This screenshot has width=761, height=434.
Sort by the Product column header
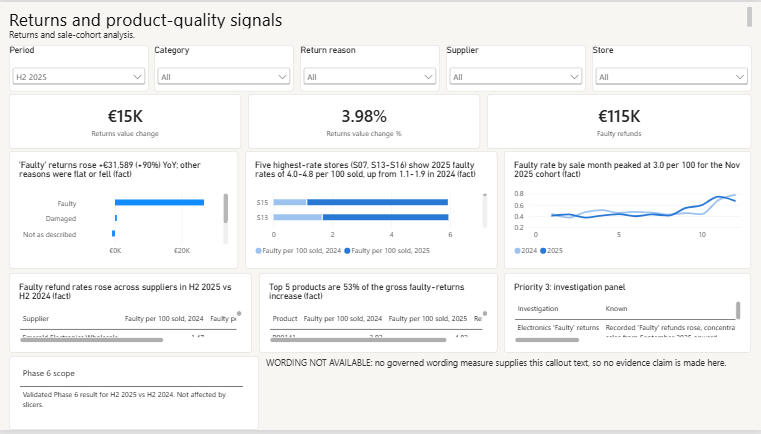pyautogui.click(x=285, y=319)
